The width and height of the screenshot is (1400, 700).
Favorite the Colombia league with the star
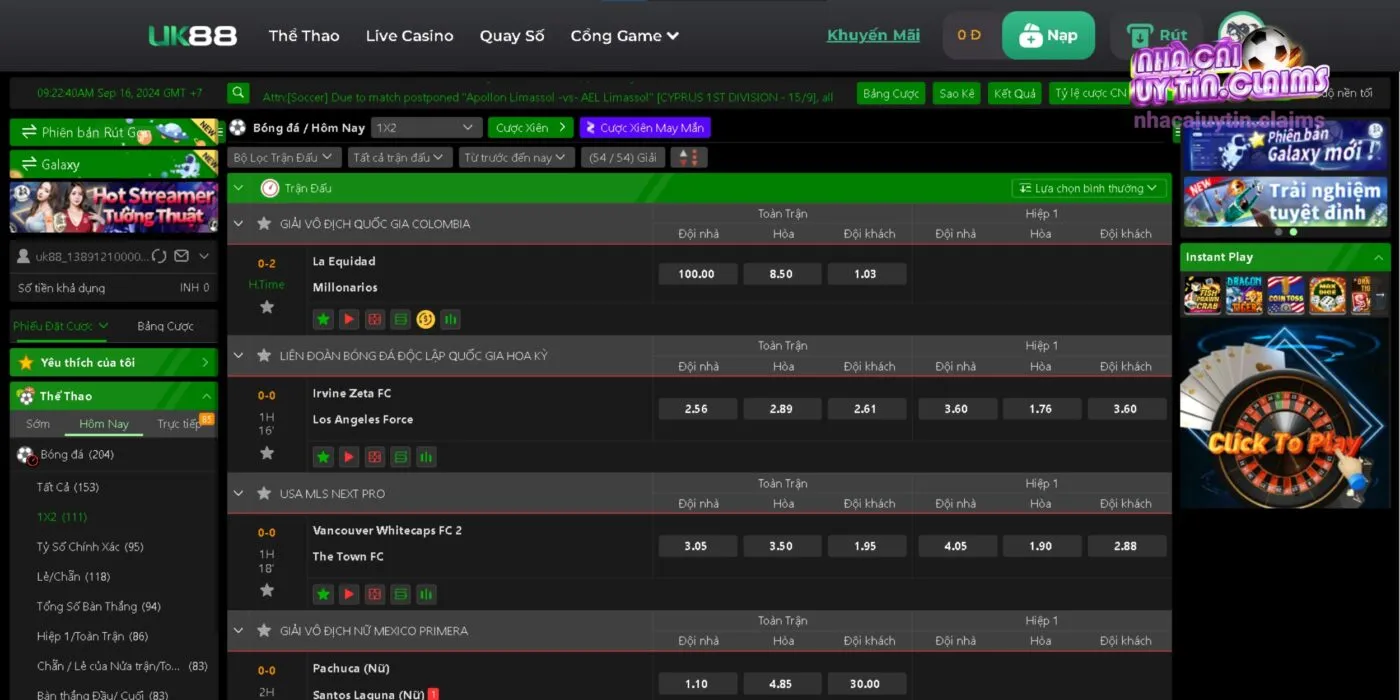264,223
